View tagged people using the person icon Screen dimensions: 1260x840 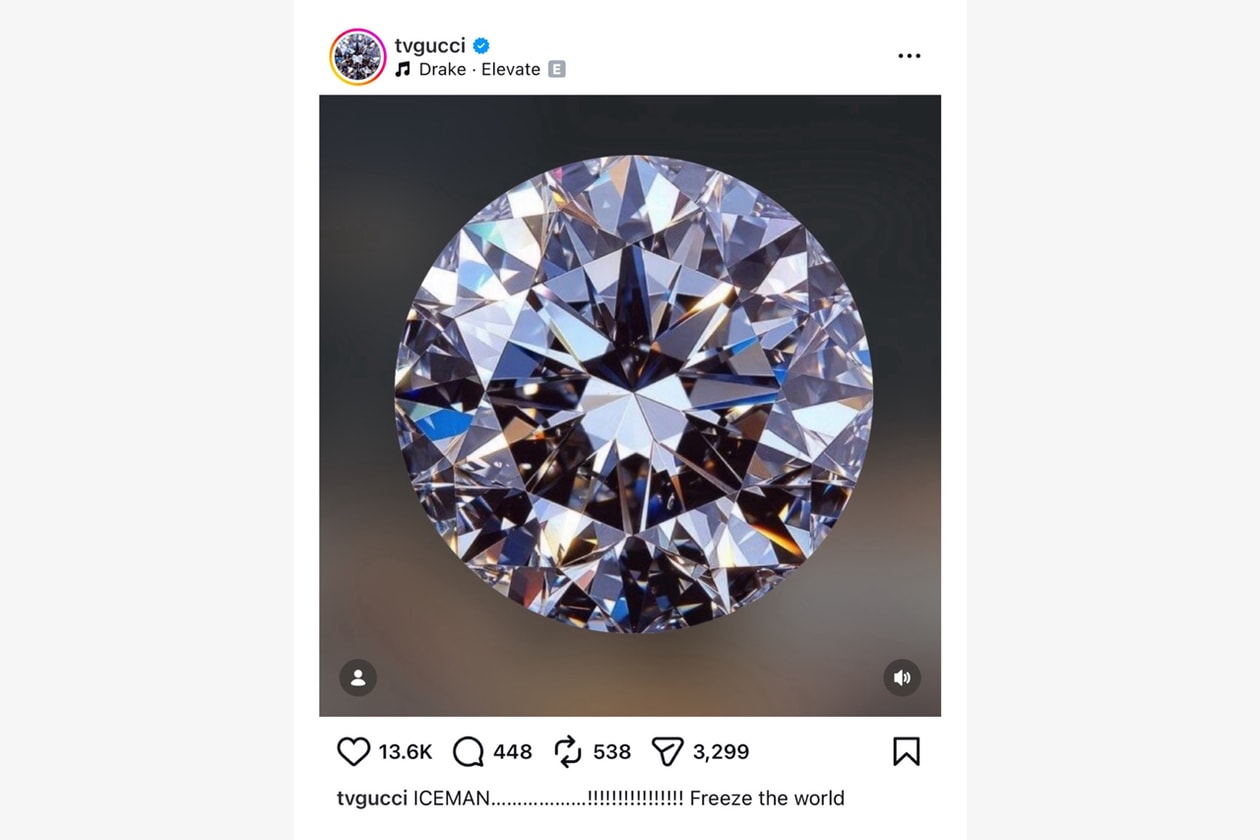(359, 678)
